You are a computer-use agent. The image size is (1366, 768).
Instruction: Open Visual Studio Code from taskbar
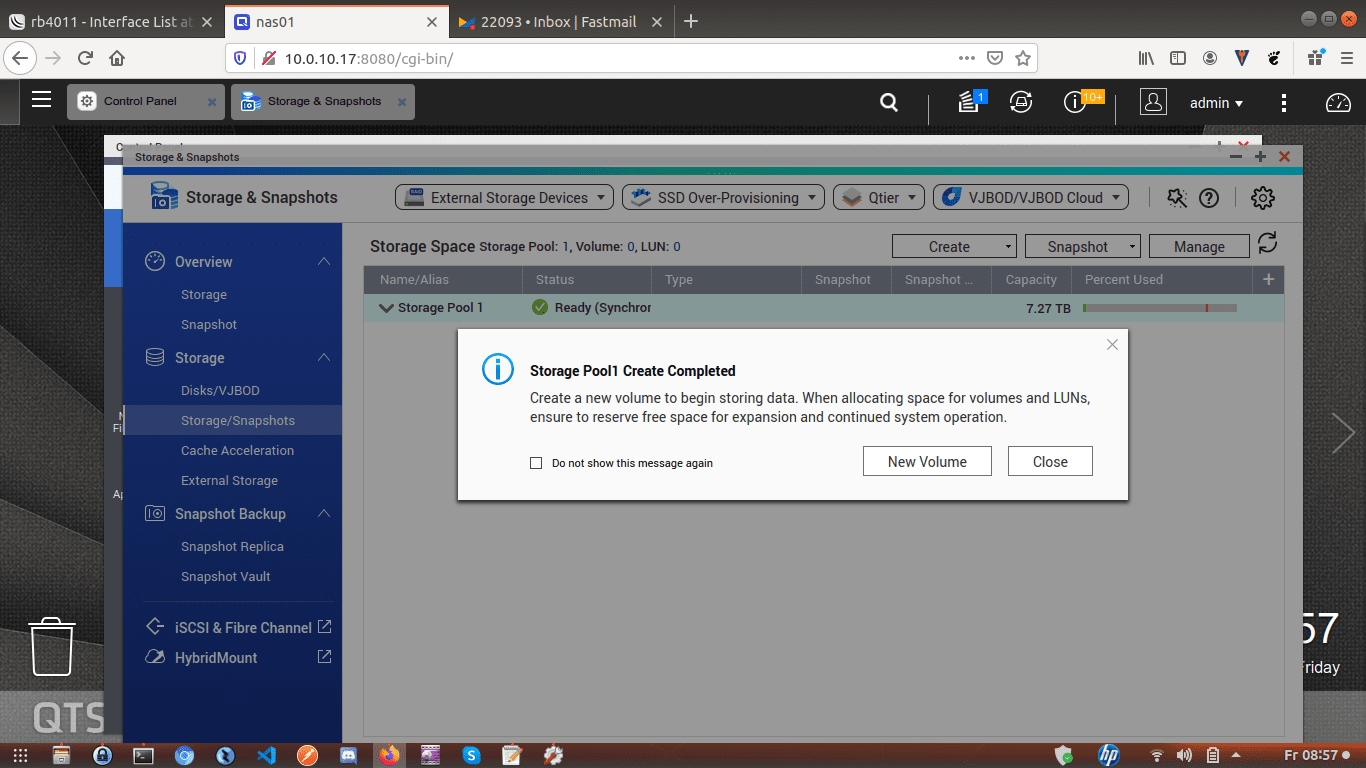[266, 755]
